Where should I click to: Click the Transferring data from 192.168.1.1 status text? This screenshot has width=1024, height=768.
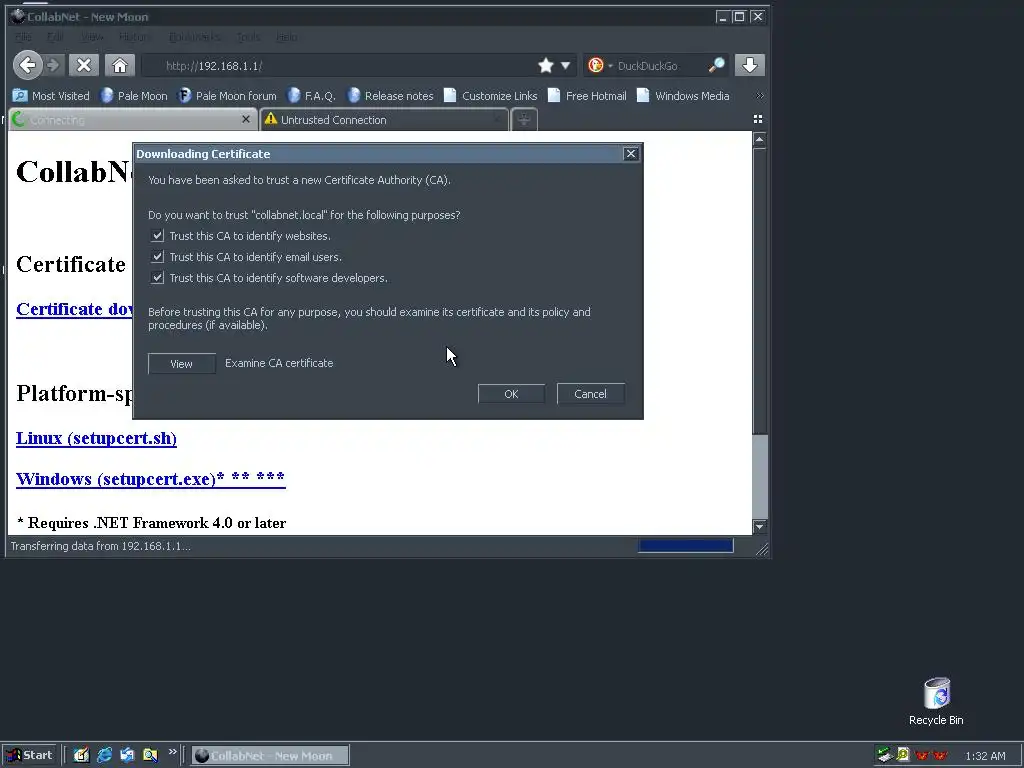pos(101,546)
